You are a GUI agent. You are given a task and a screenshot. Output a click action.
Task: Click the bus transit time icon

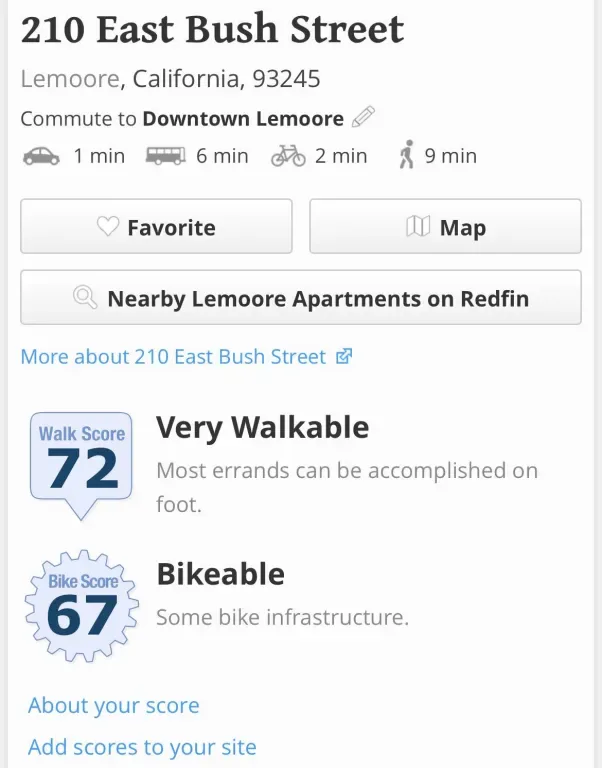click(x=166, y=156)
